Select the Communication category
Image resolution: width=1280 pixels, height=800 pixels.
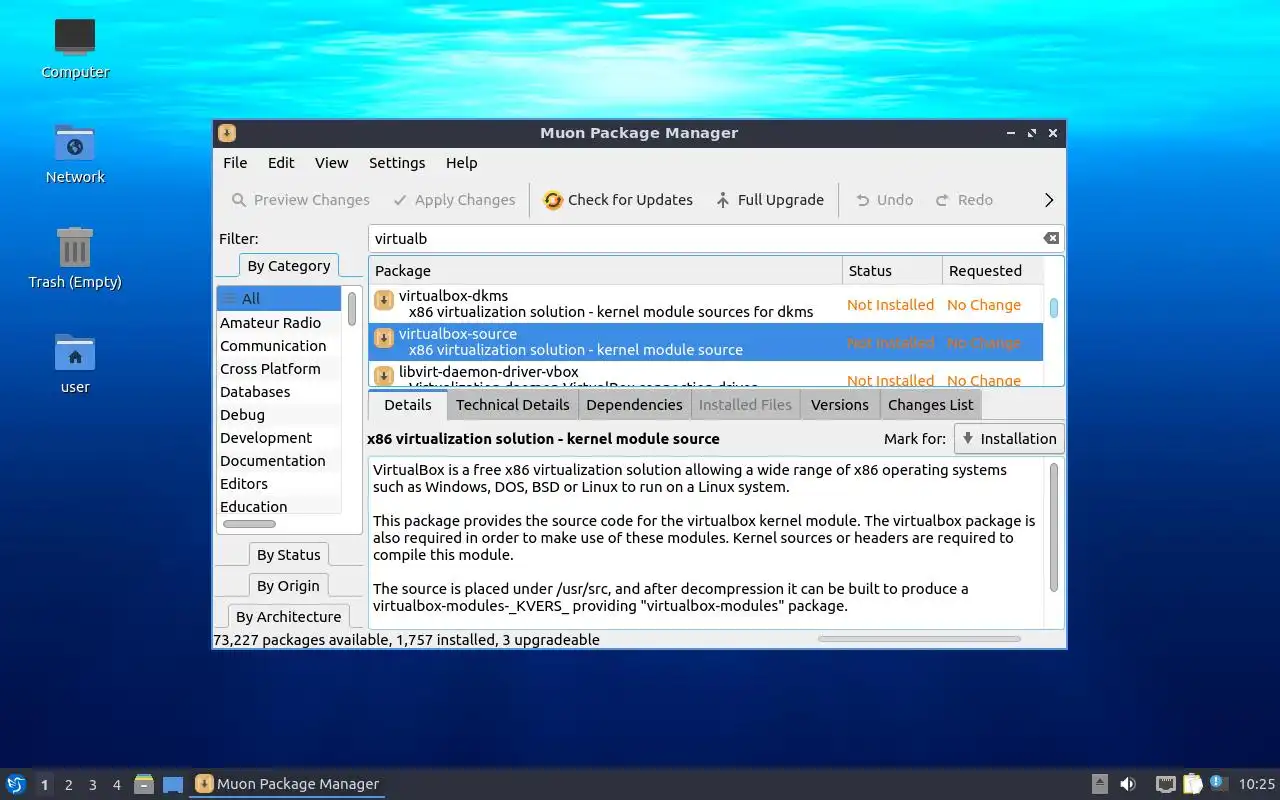tap(279, 345)
